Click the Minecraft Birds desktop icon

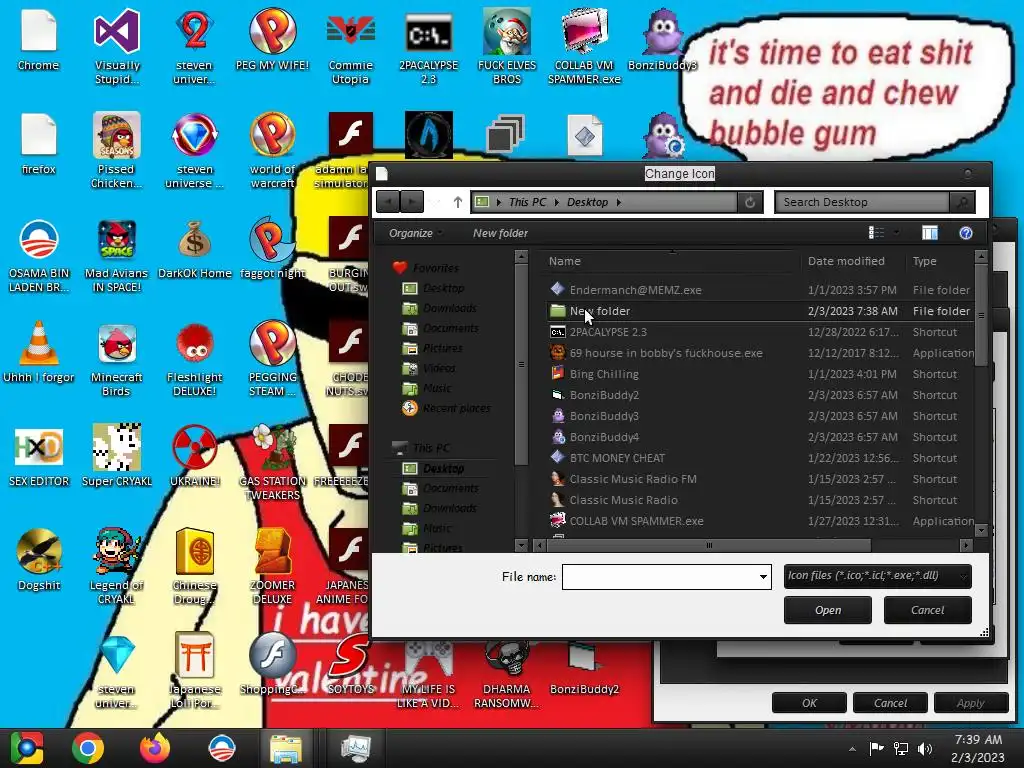[117, 358]
